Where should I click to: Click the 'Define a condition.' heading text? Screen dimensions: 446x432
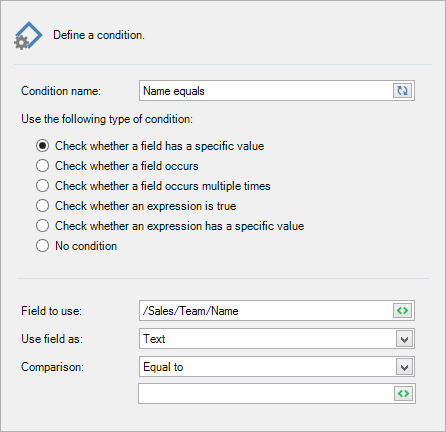(x=99, y=35)
